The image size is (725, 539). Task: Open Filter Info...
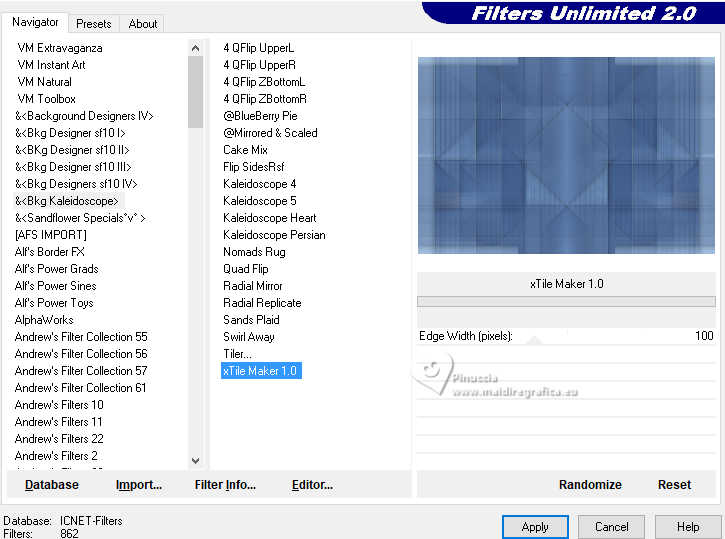(225, 485)
